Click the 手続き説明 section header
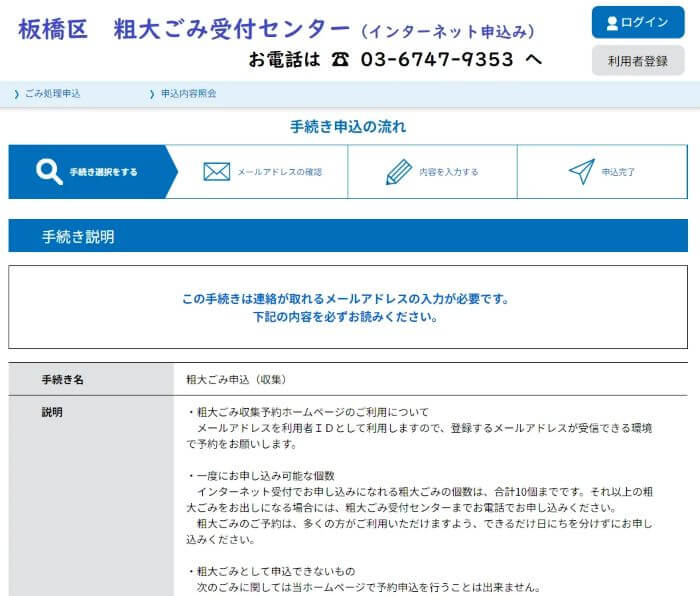This screenshot has width=700, height=596. (x=348, y=236)
